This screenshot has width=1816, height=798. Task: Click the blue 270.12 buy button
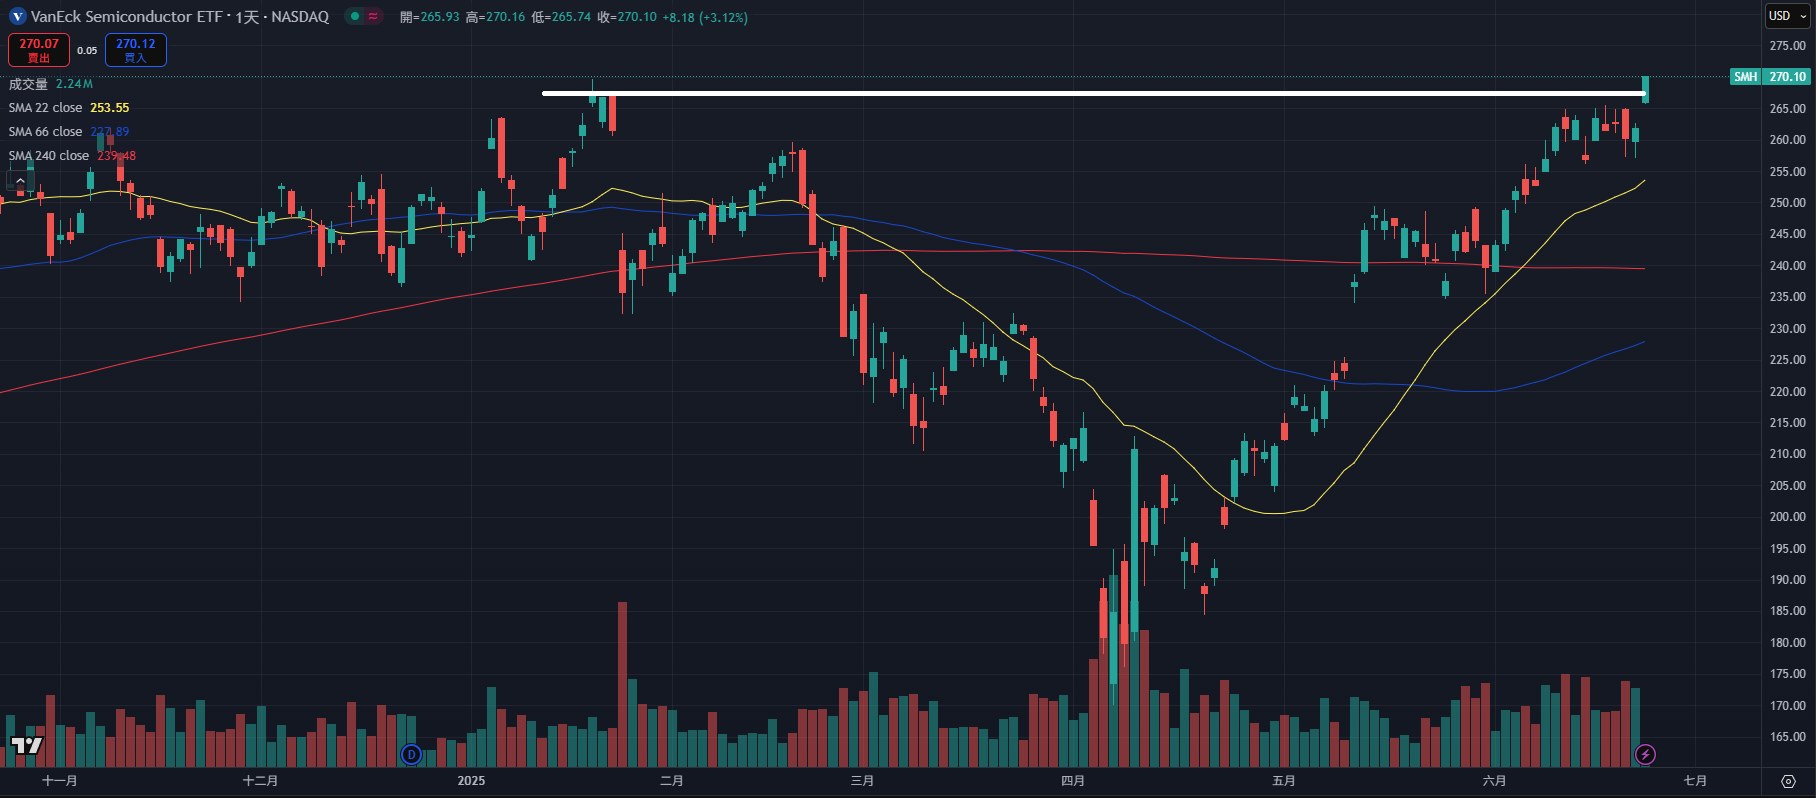135,49
